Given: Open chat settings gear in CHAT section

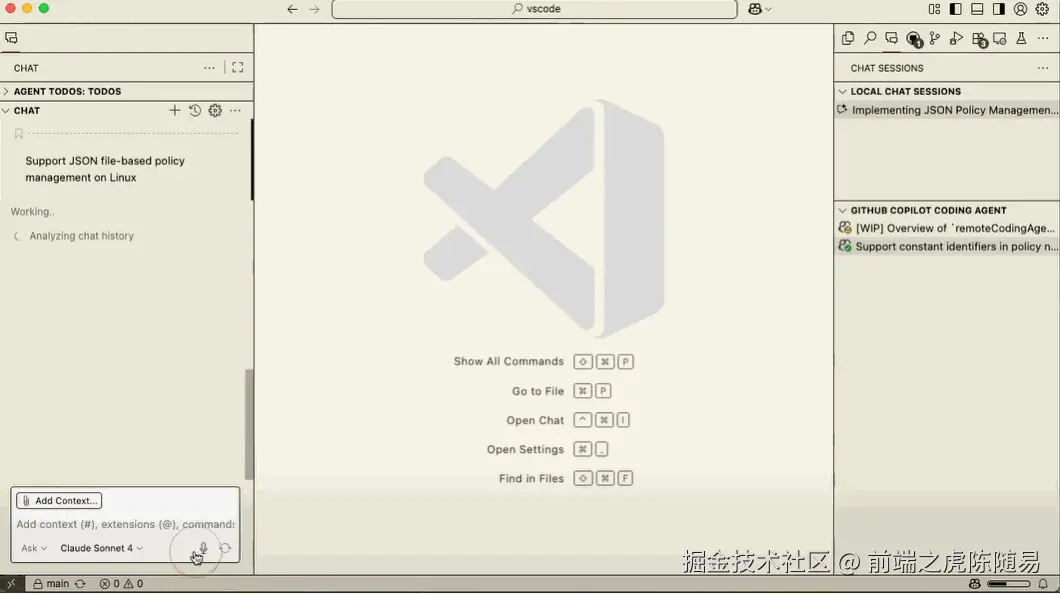Looking at the screenshot, I should tap(215, 110).
